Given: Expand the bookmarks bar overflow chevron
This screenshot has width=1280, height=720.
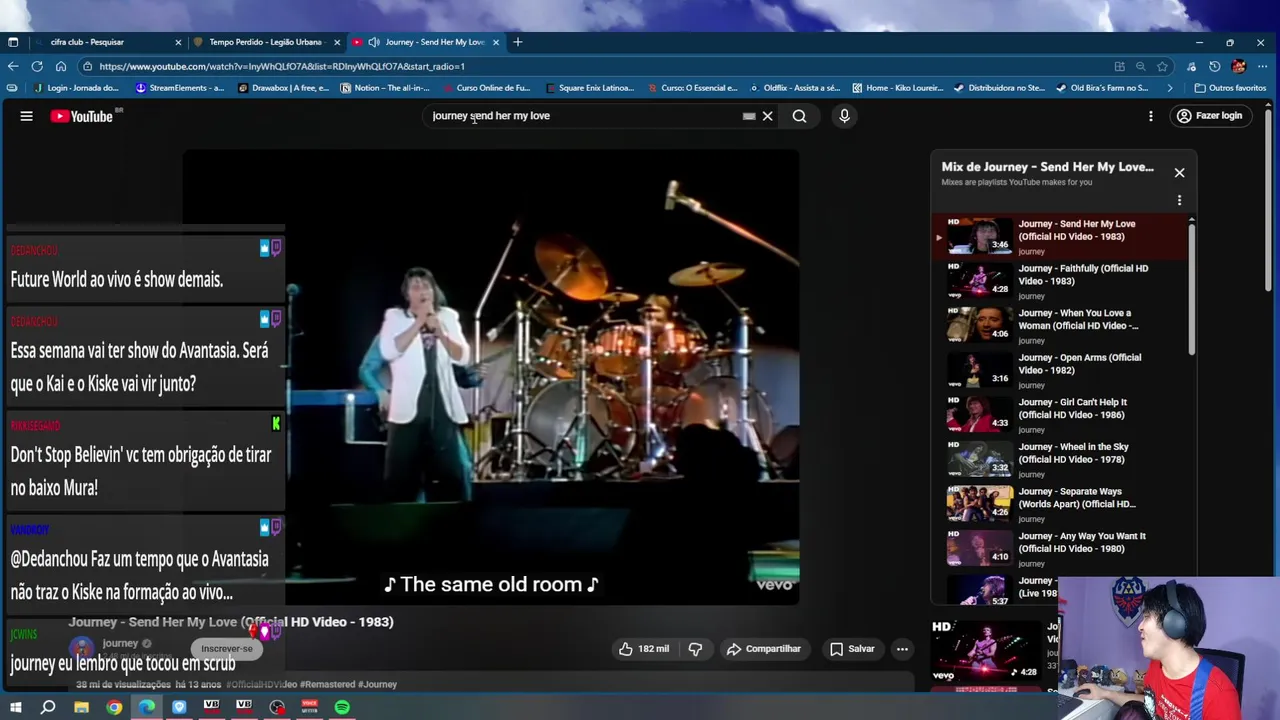Looking at the screenshot, I should pyautogui.click(x=1170, y=88).
